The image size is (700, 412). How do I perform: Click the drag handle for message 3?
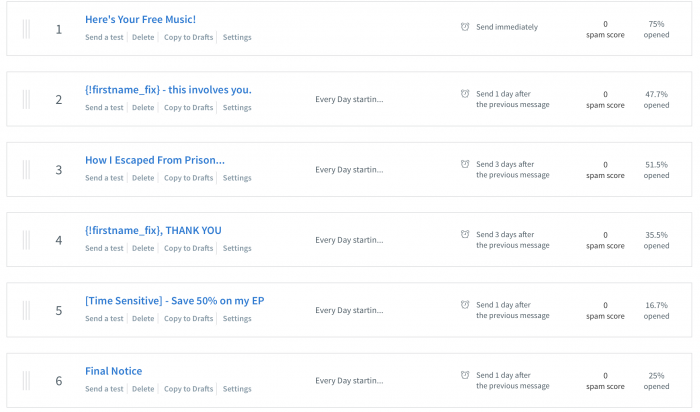pos(26,170)
